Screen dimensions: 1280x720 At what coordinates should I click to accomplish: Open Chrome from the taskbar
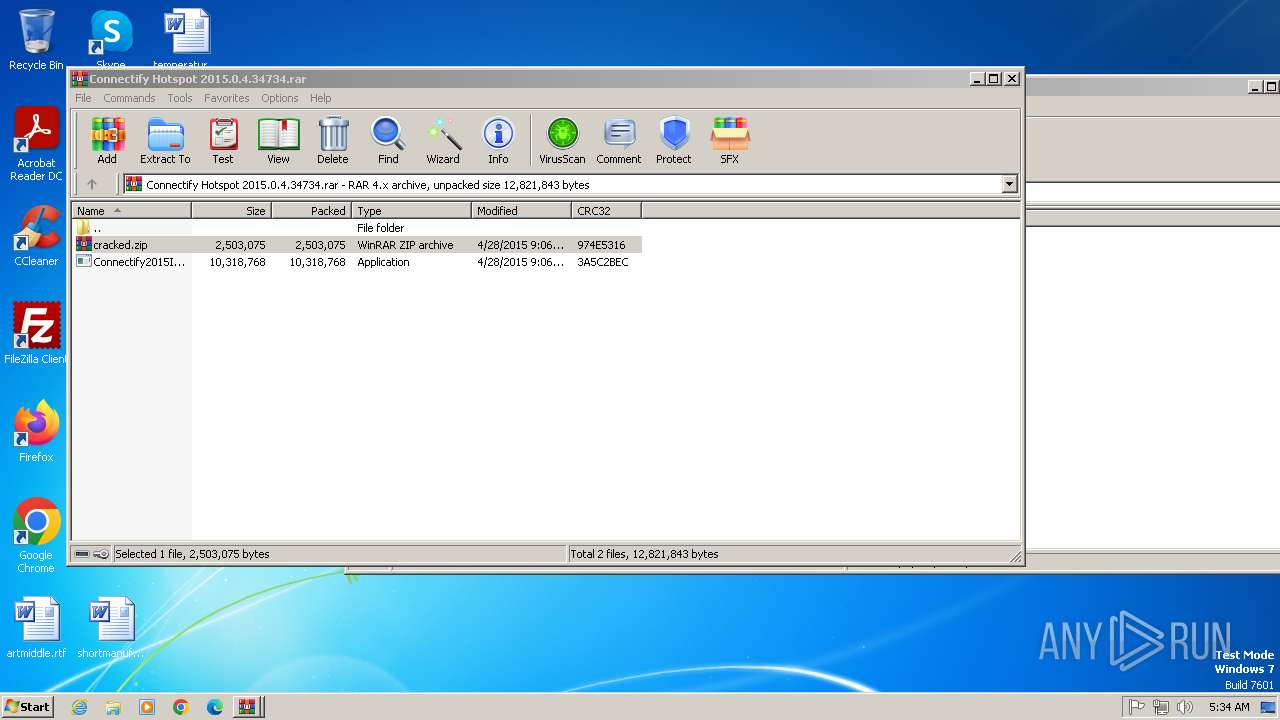coord(181,707)
